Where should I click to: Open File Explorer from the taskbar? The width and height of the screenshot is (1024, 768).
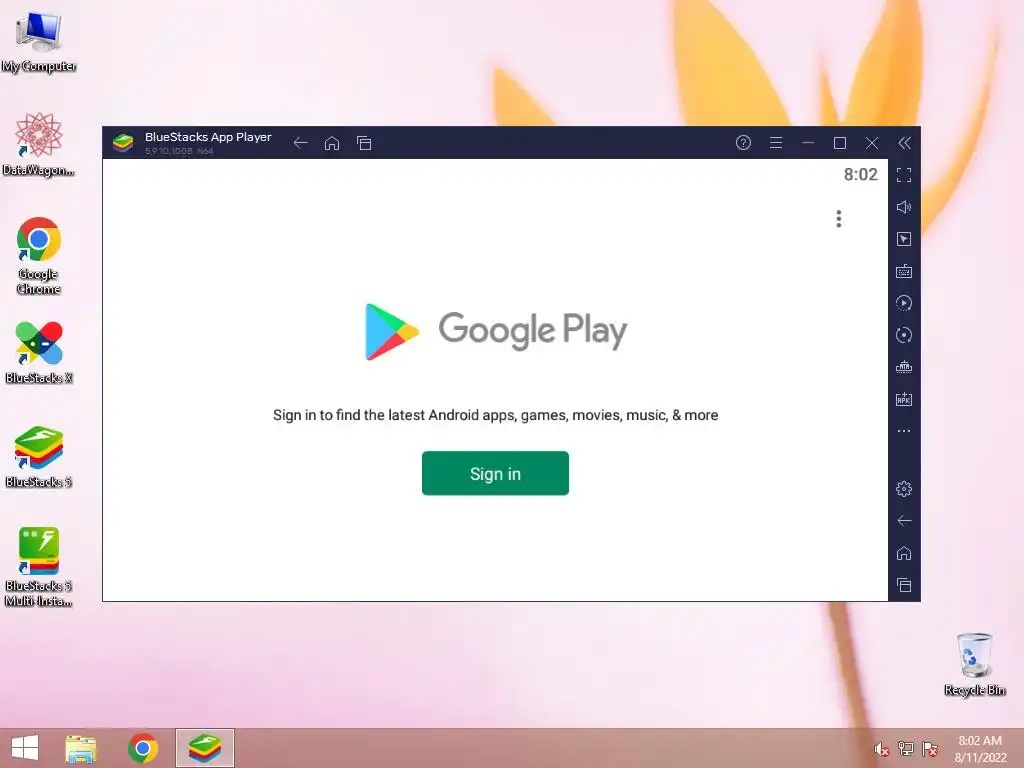pos(81,748)
